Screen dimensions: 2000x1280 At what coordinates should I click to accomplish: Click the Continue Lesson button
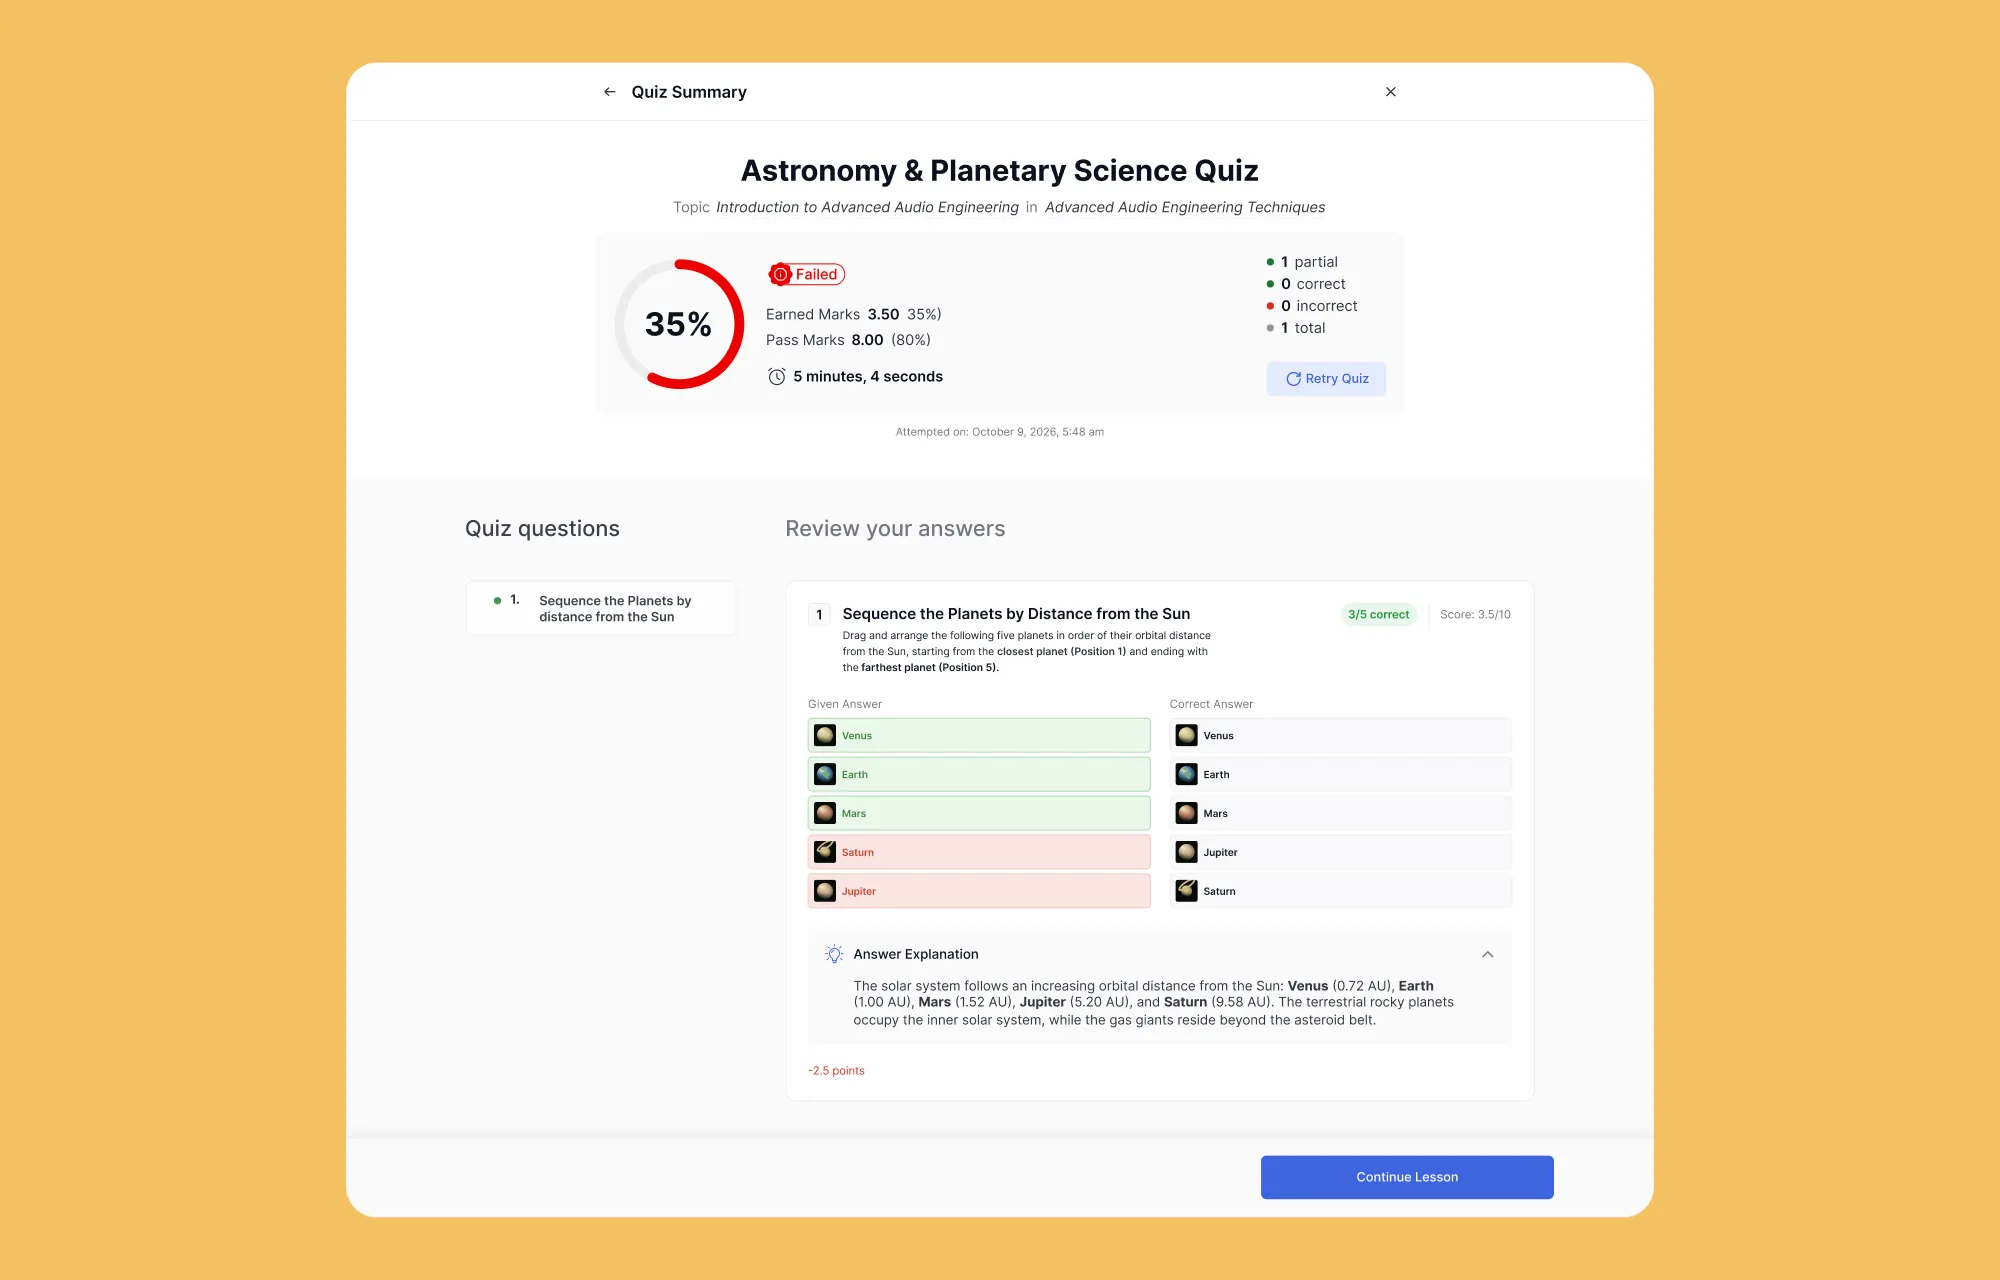1407,1177
